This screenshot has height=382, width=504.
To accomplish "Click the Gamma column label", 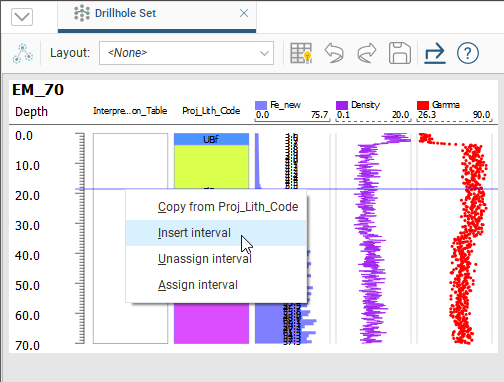I will tap(446, 105).
